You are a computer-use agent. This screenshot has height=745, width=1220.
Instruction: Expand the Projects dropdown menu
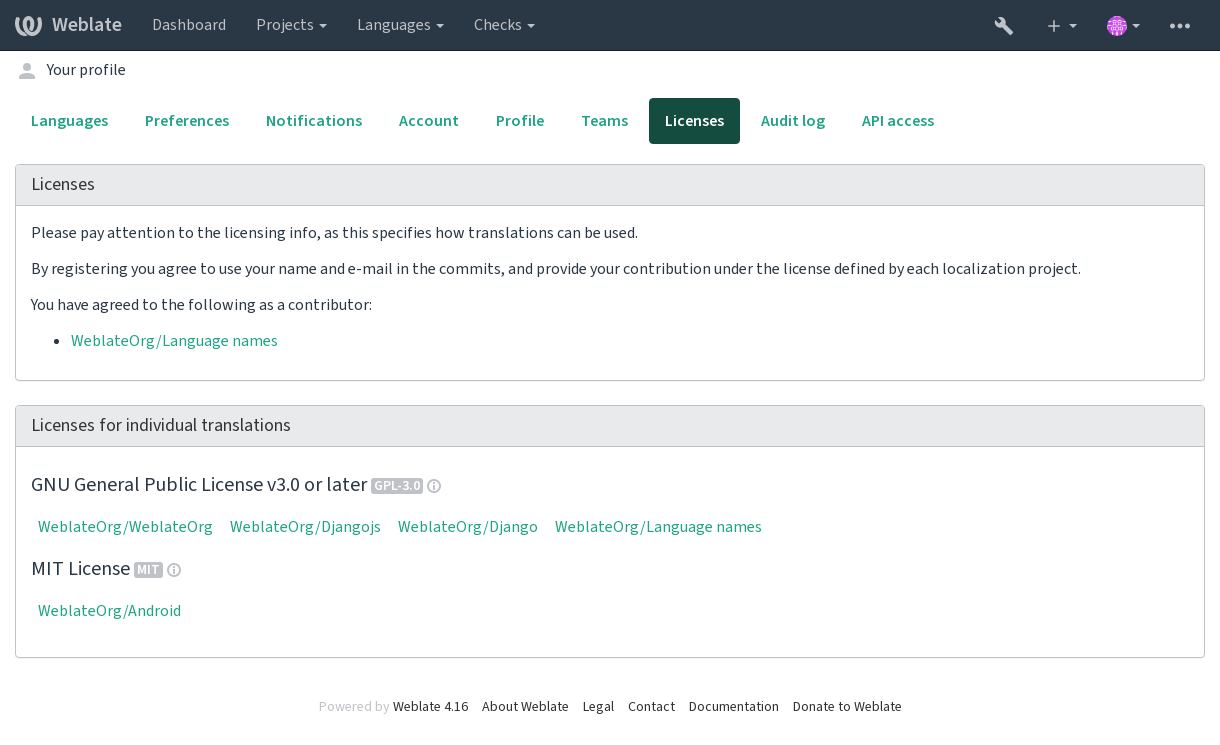click(291, 25)
